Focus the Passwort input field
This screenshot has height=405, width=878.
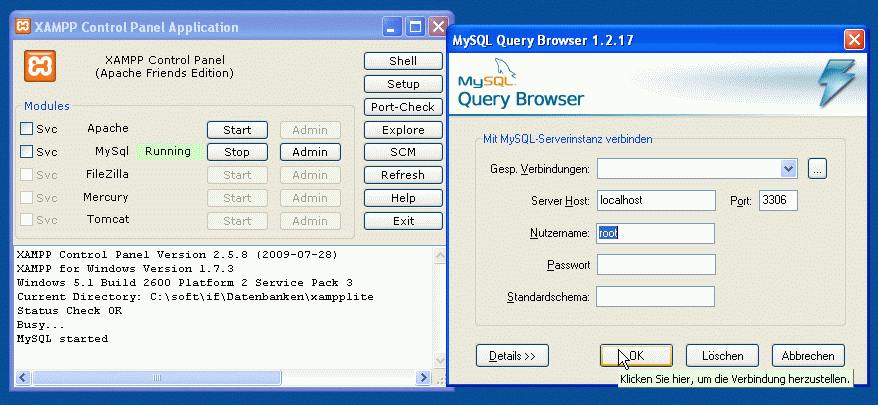[x=655, y=264]
